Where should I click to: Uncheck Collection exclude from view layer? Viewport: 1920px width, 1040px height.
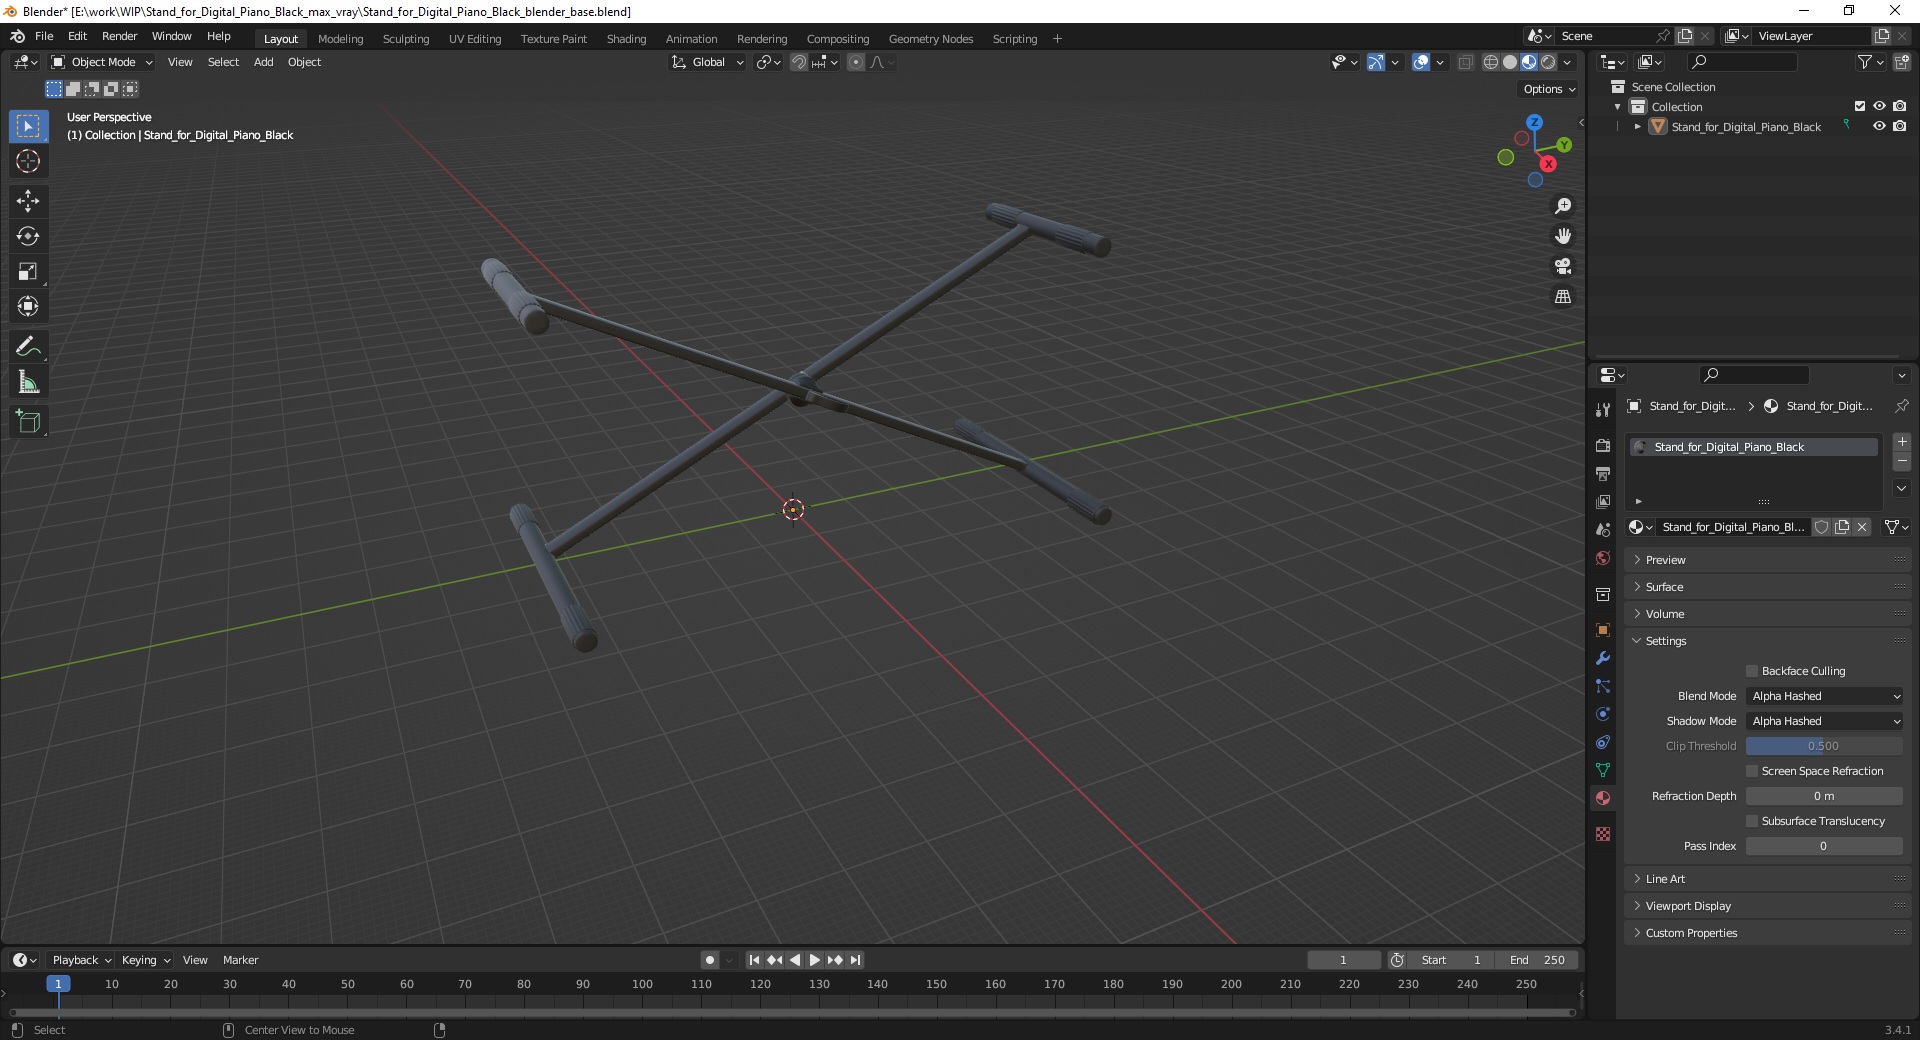point(1860,106)
